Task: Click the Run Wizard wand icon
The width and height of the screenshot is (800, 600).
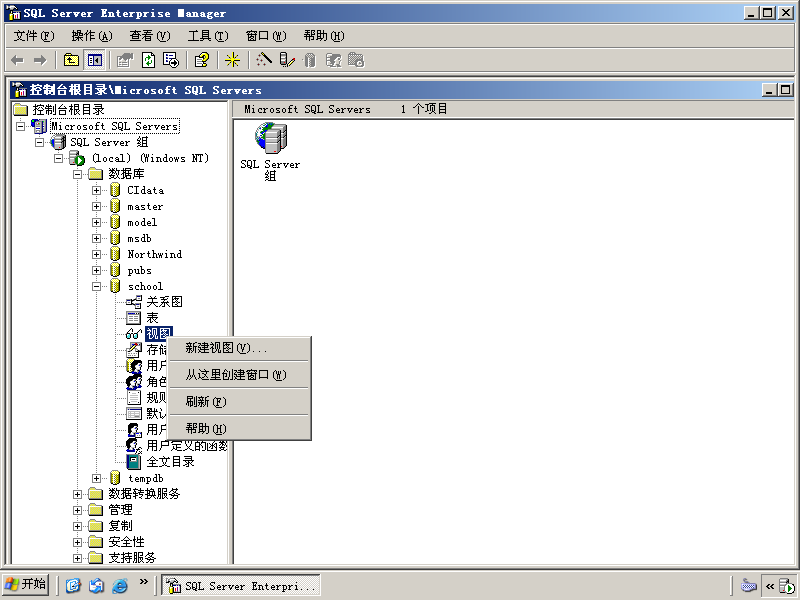Action: tap(264, 60)
